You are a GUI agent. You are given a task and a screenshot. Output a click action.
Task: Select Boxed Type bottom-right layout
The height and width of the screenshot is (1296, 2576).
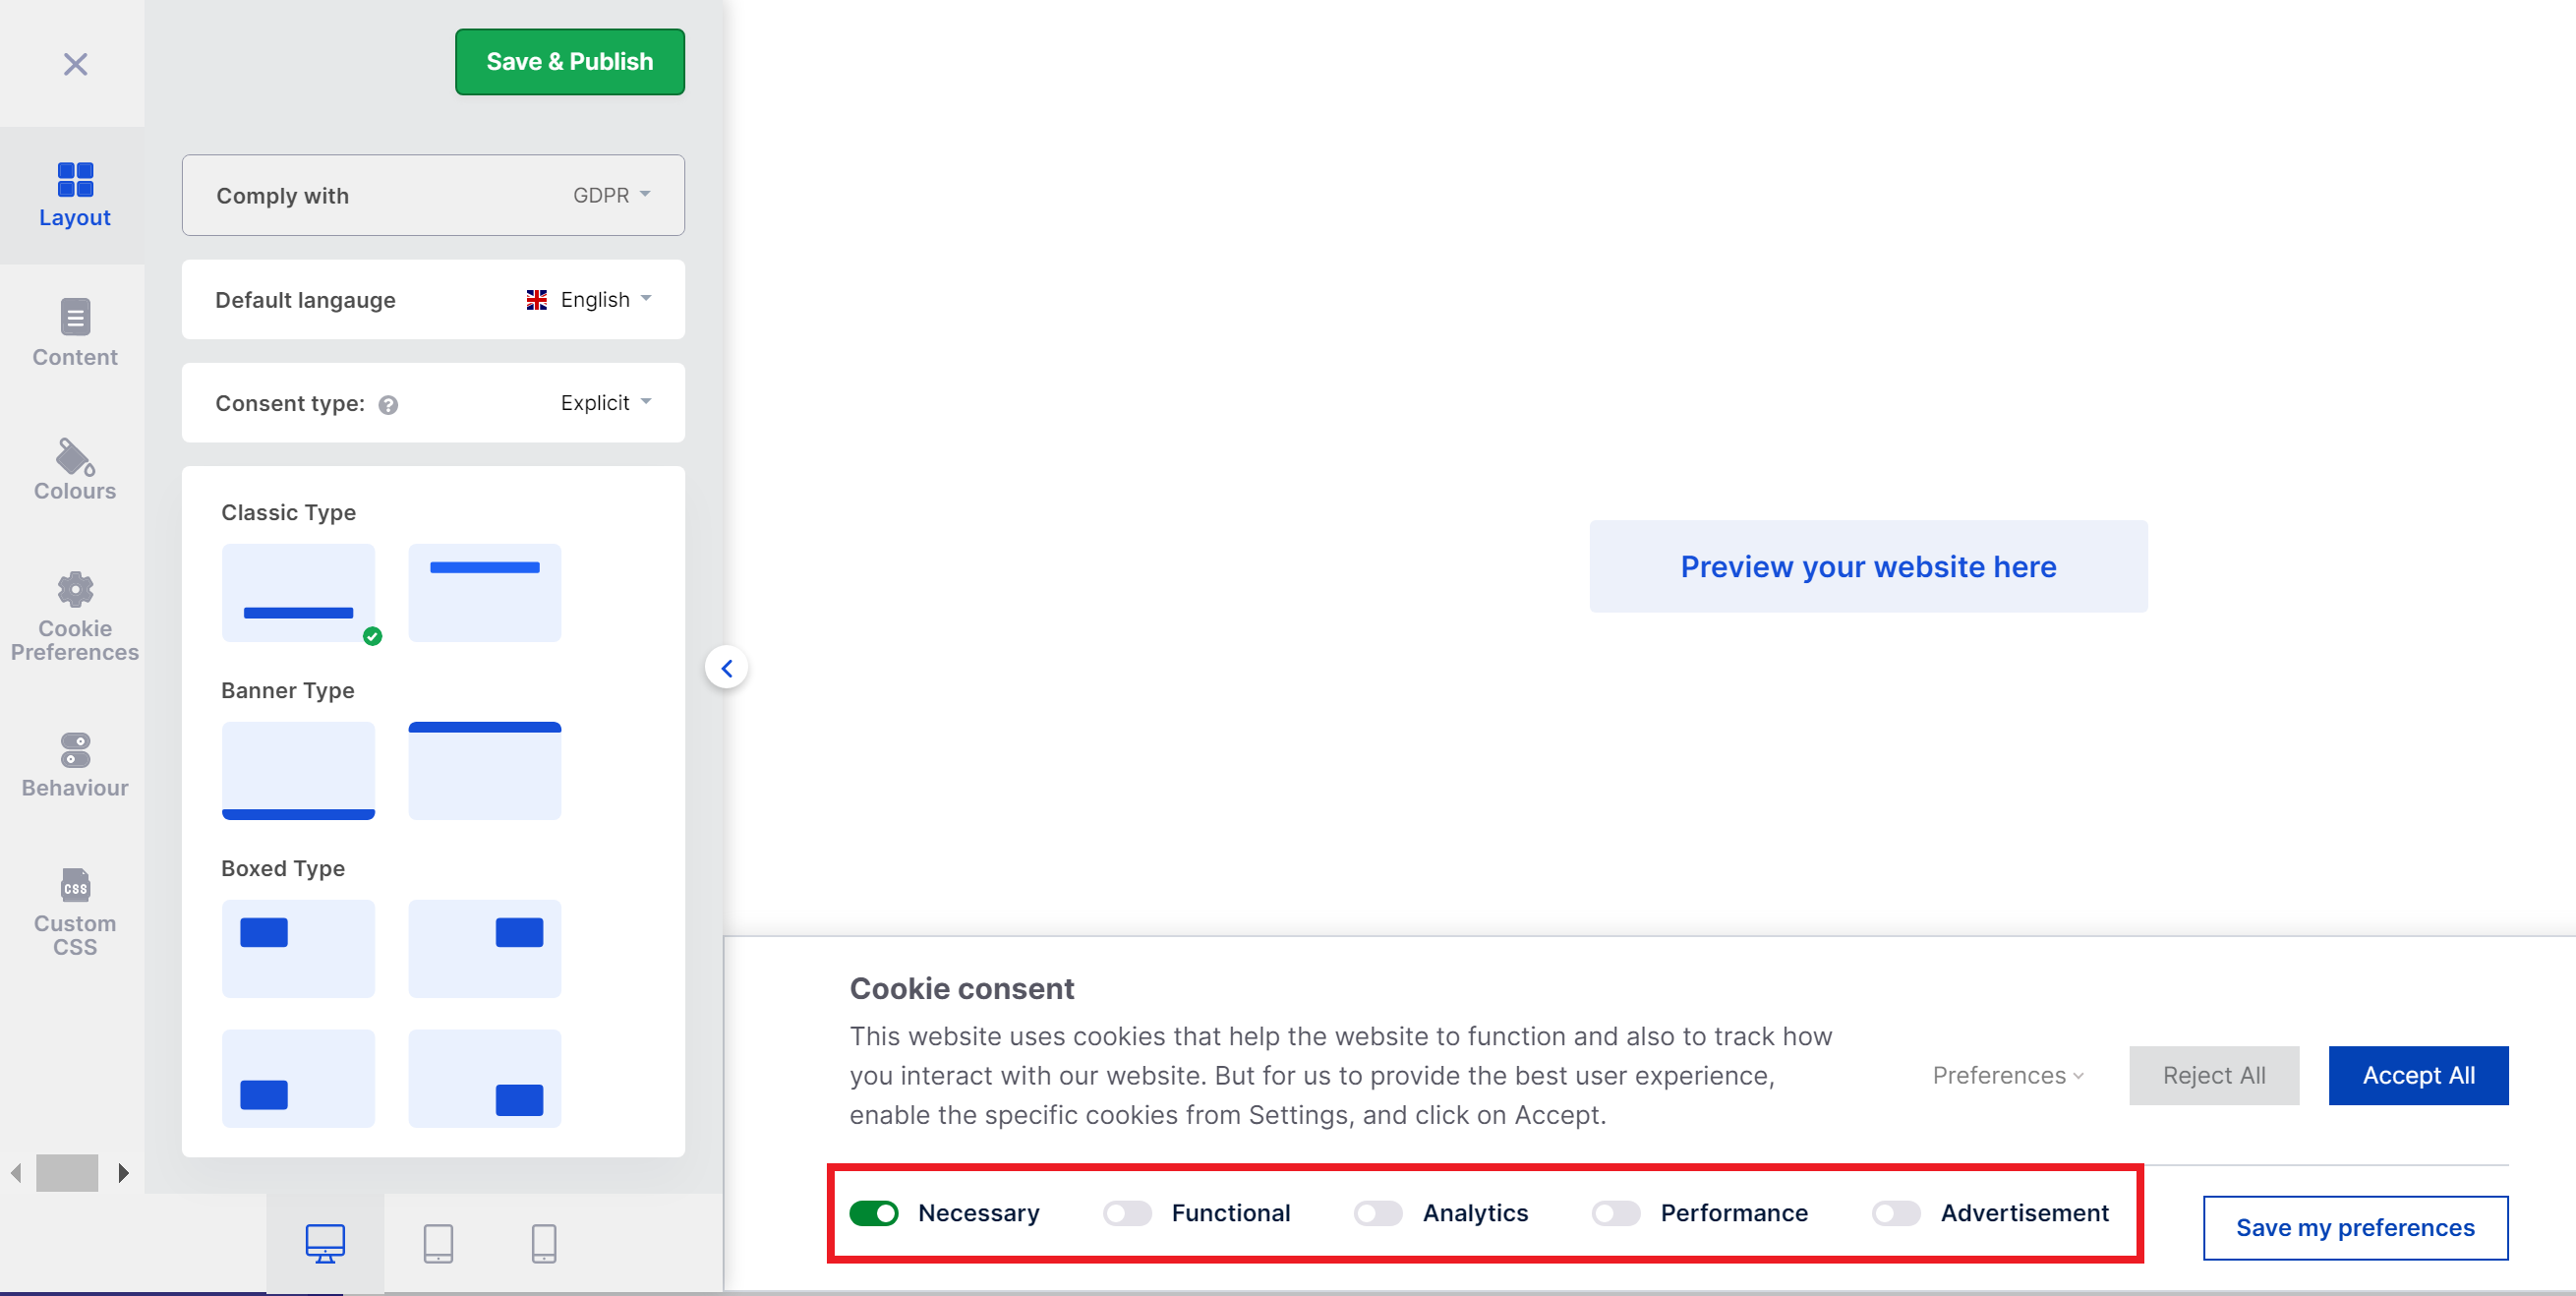485,1079
